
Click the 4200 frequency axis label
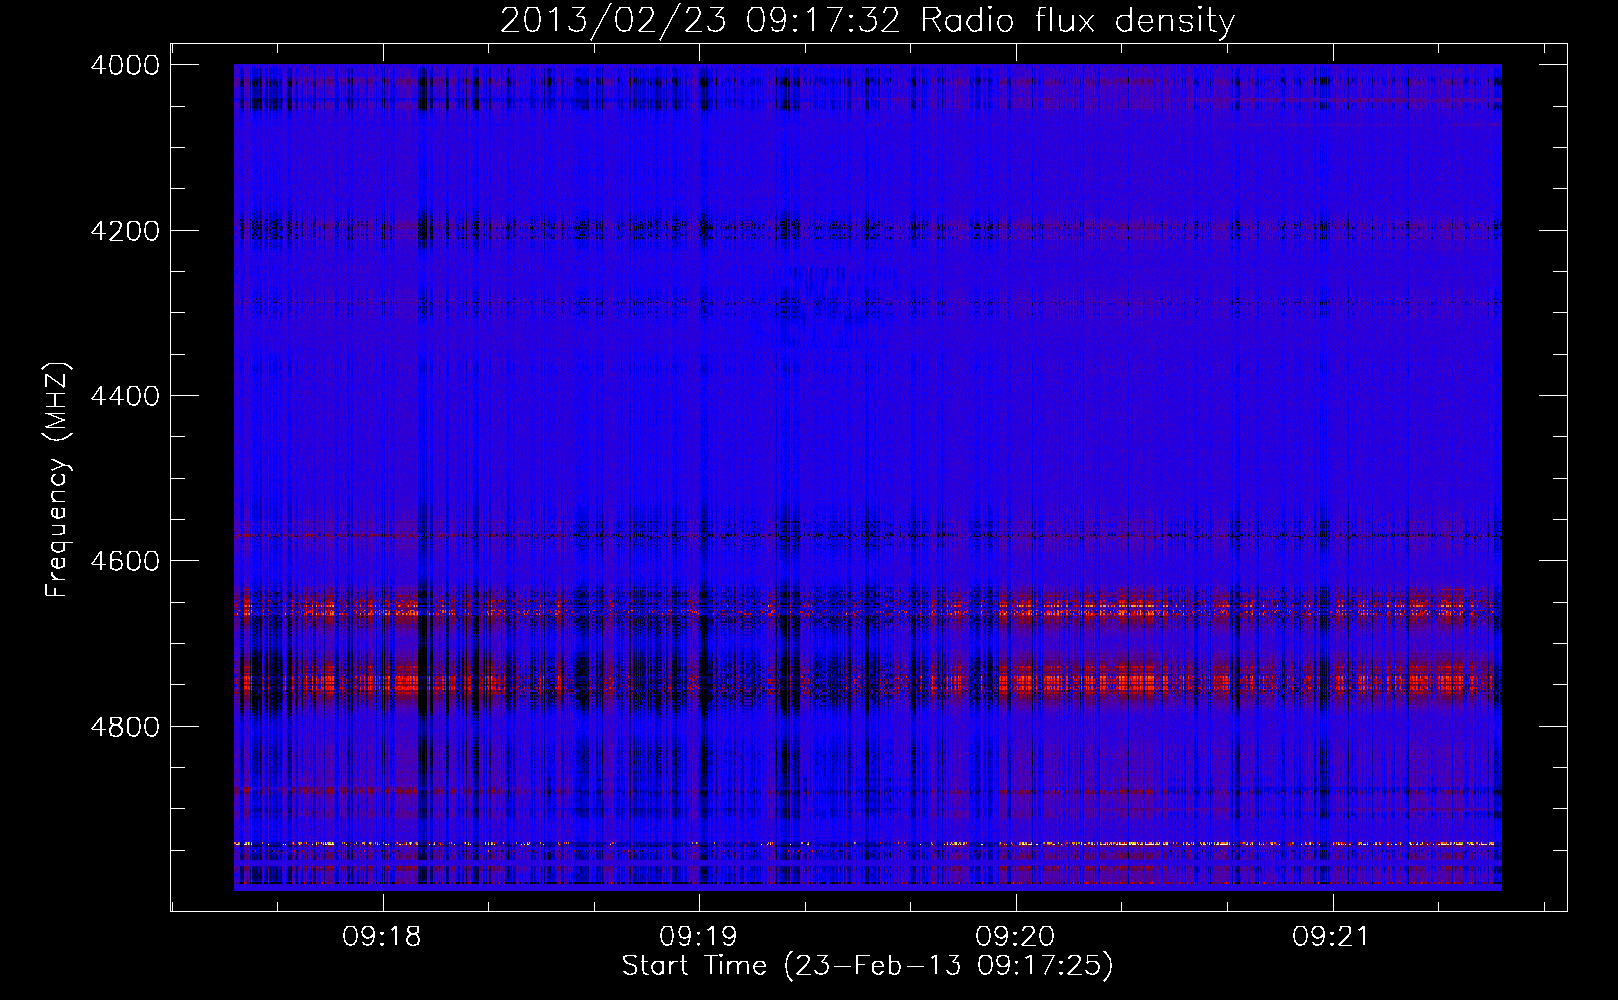[125, 231]
